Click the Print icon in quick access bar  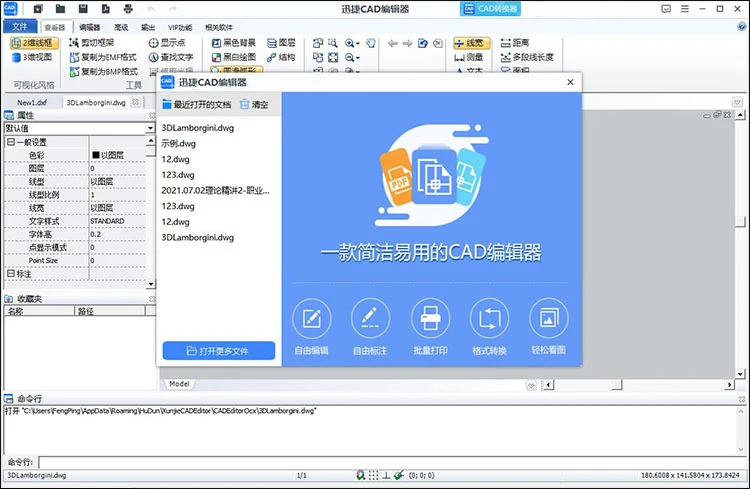128,9
